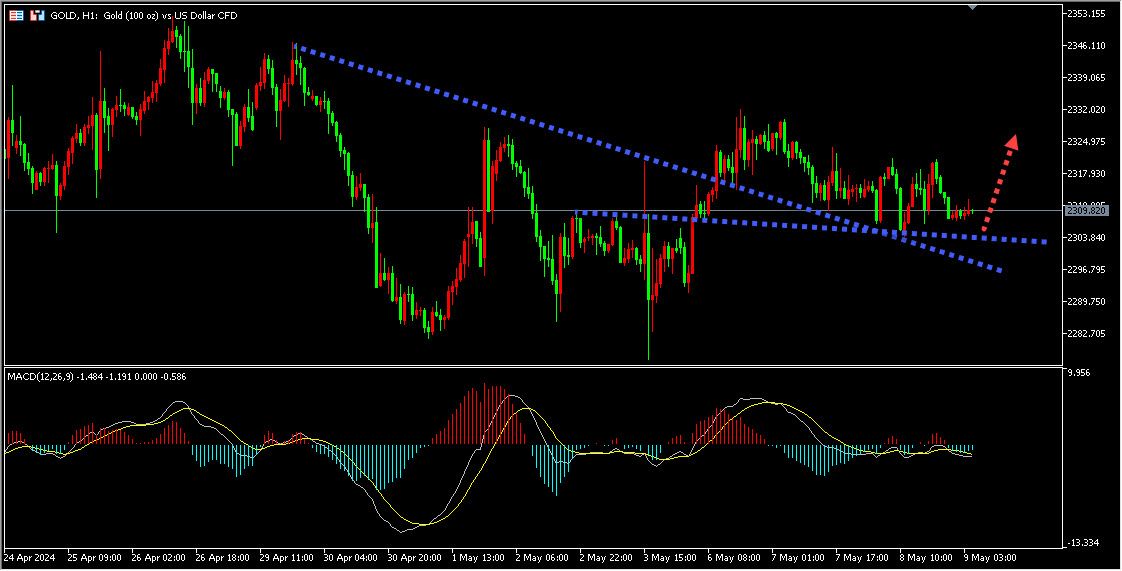The height and width of the screenshot is (571, 1122).
Task: Click the current price label 2309.820
Action: pos(1086,210)
